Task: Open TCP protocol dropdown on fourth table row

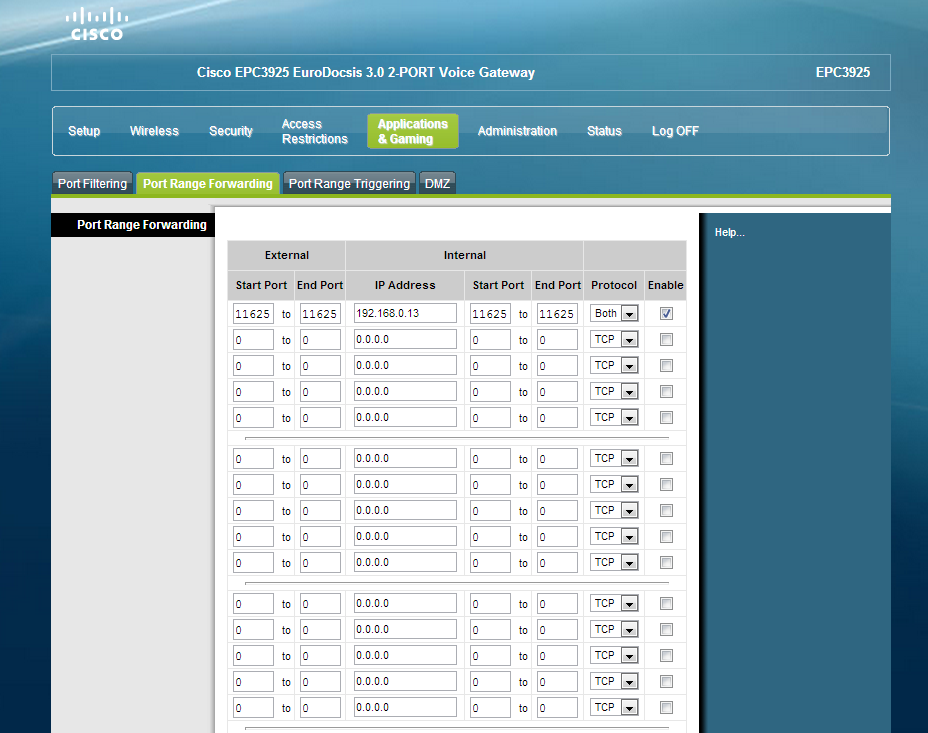Action: 614,391
